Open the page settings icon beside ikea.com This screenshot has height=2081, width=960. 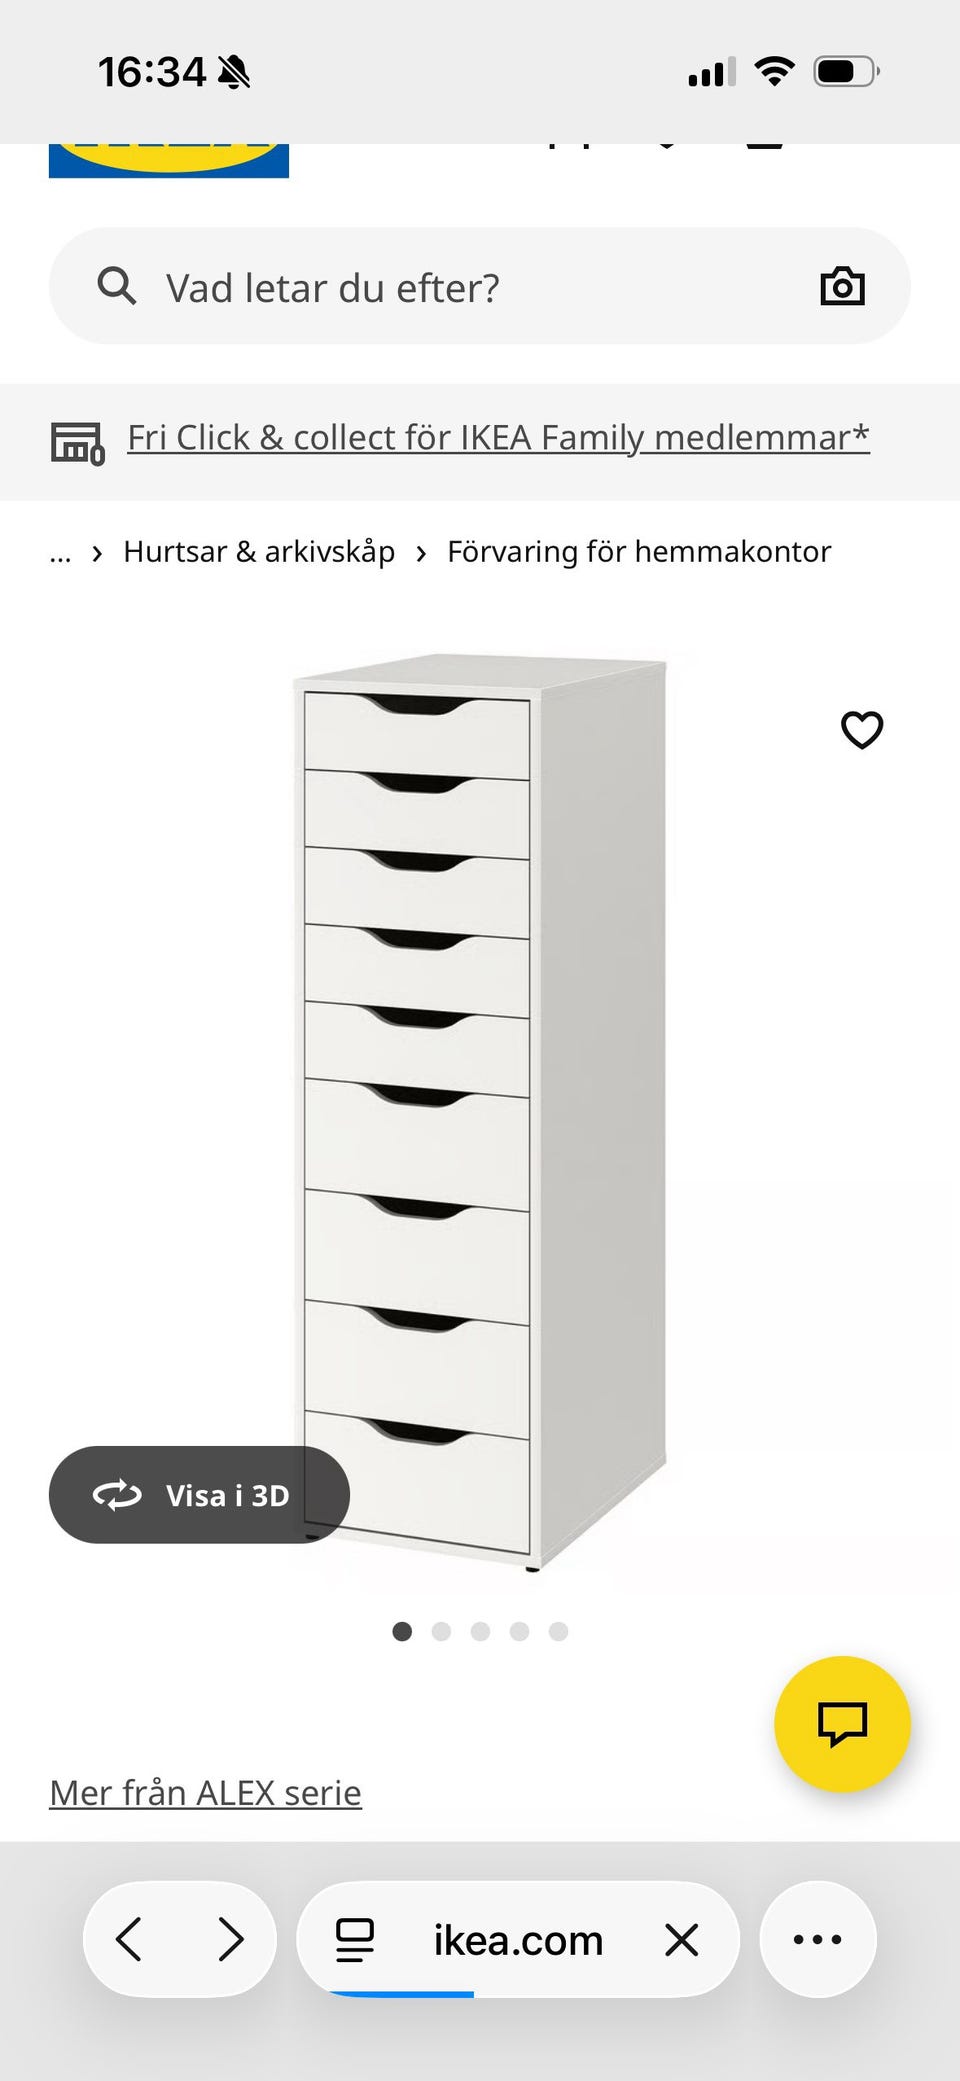click(x=354, y=1940)
